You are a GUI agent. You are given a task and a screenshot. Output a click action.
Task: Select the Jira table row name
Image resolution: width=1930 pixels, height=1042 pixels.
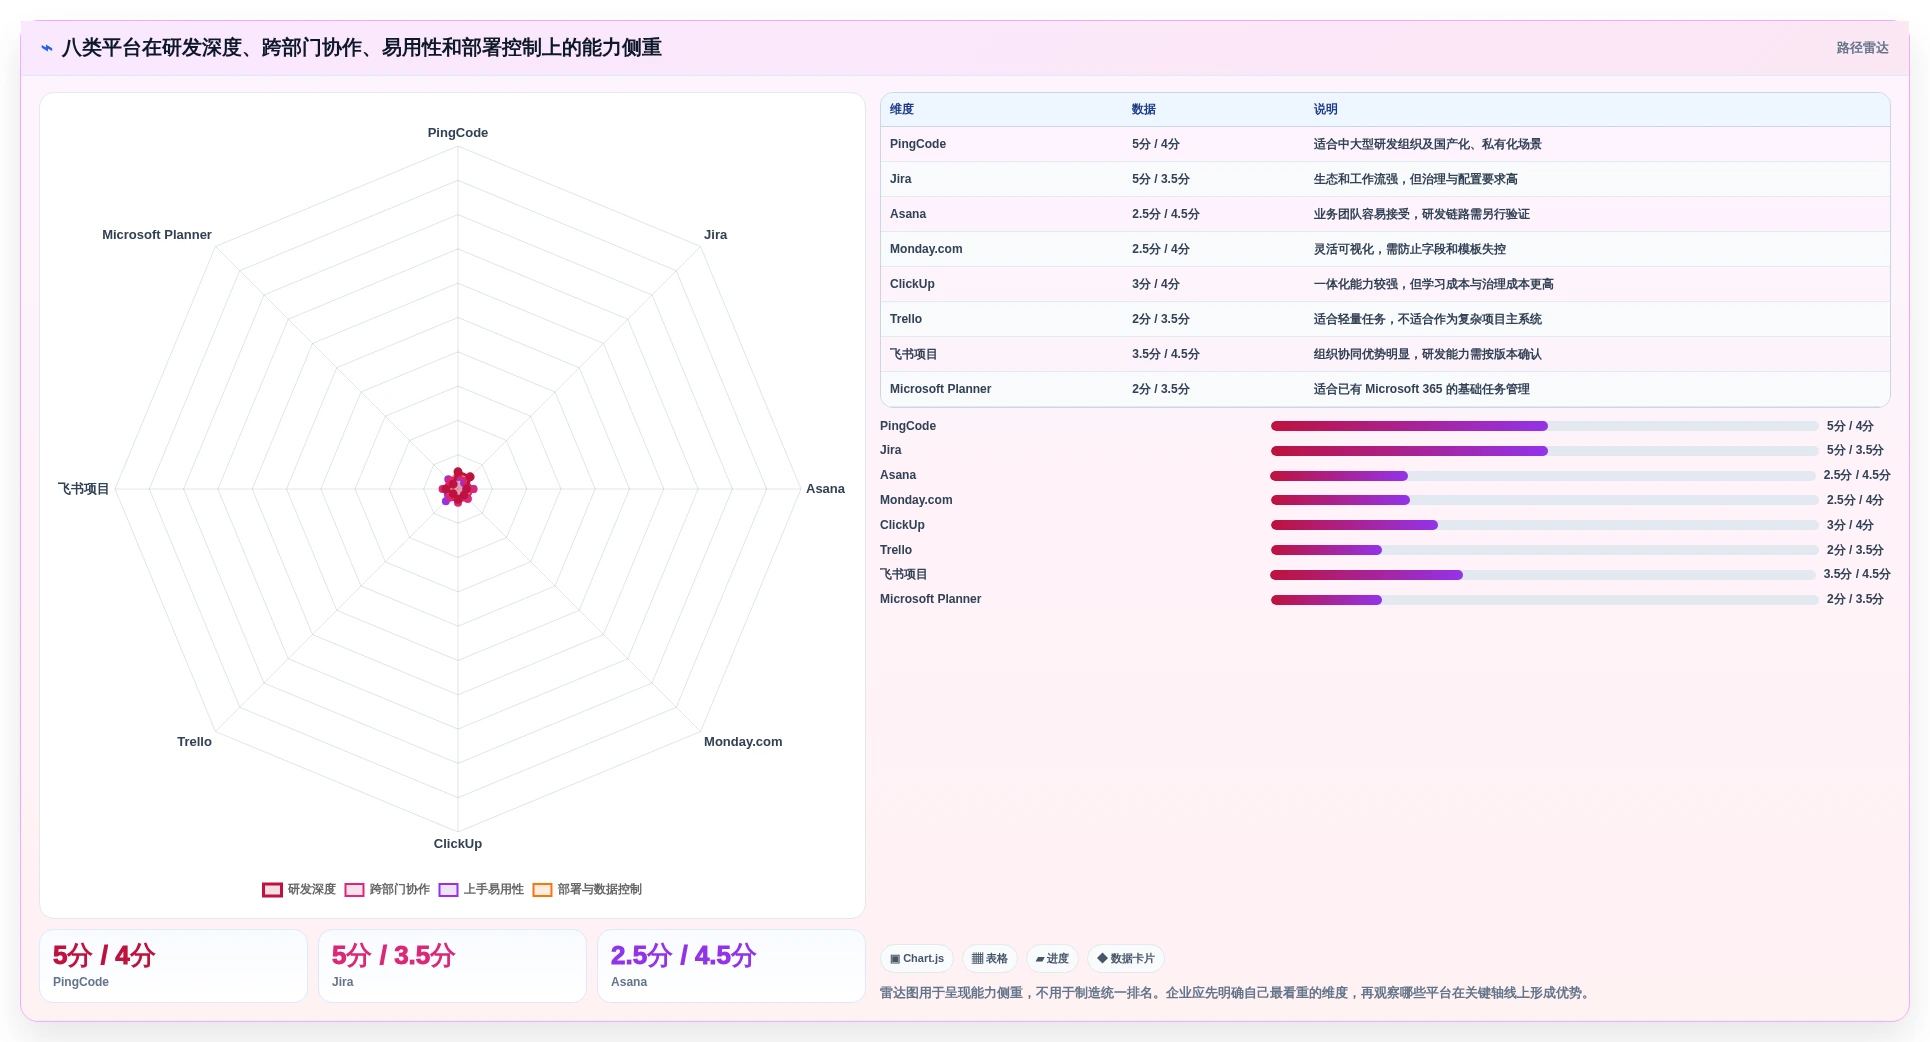[901, 179]
